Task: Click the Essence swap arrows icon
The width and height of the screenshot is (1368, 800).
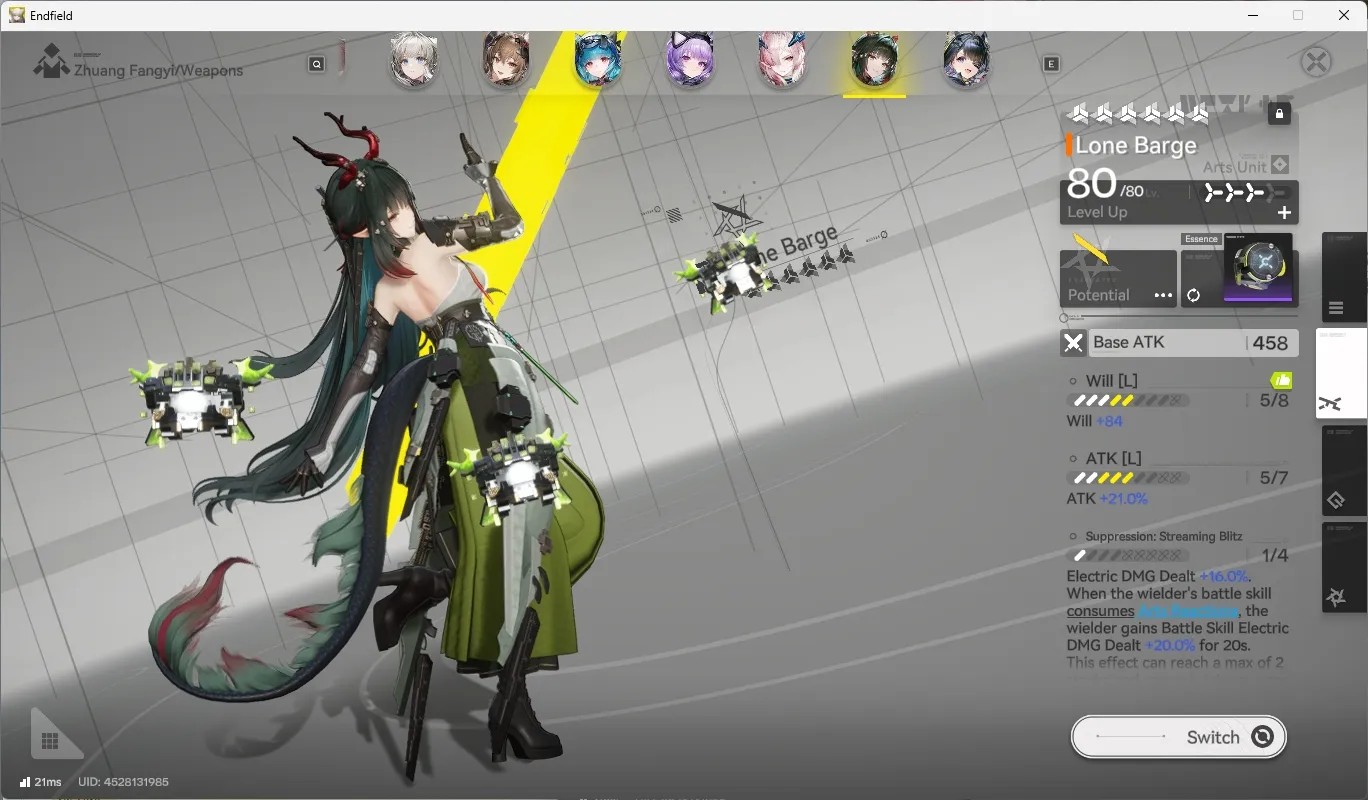Action: [1193, 295]
